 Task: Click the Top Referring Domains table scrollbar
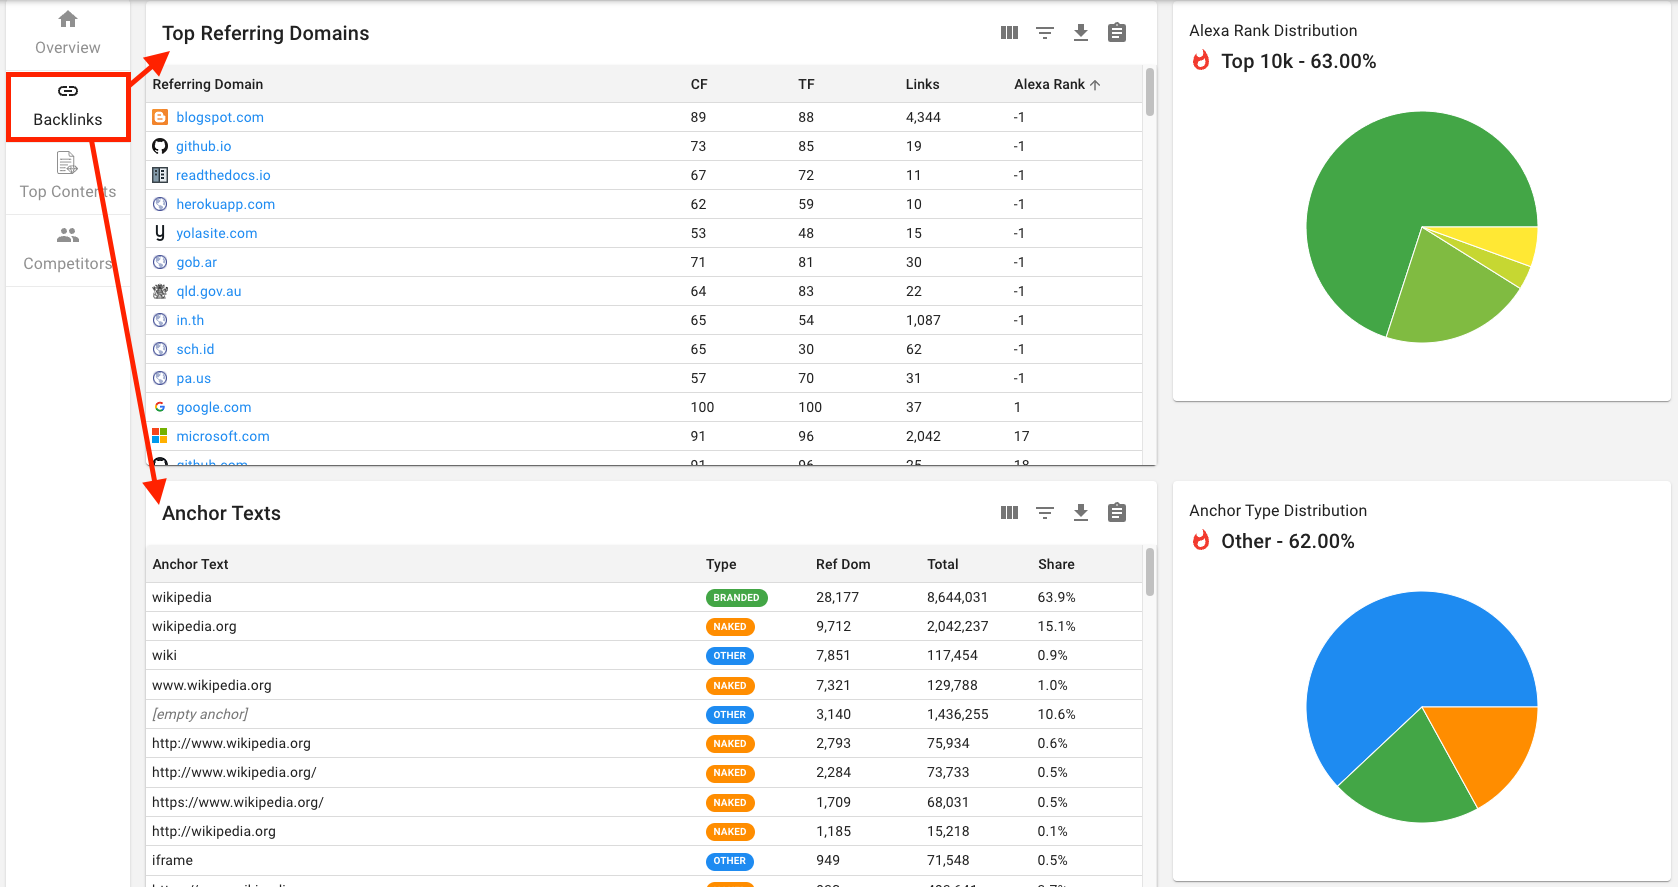point(1150,92)
